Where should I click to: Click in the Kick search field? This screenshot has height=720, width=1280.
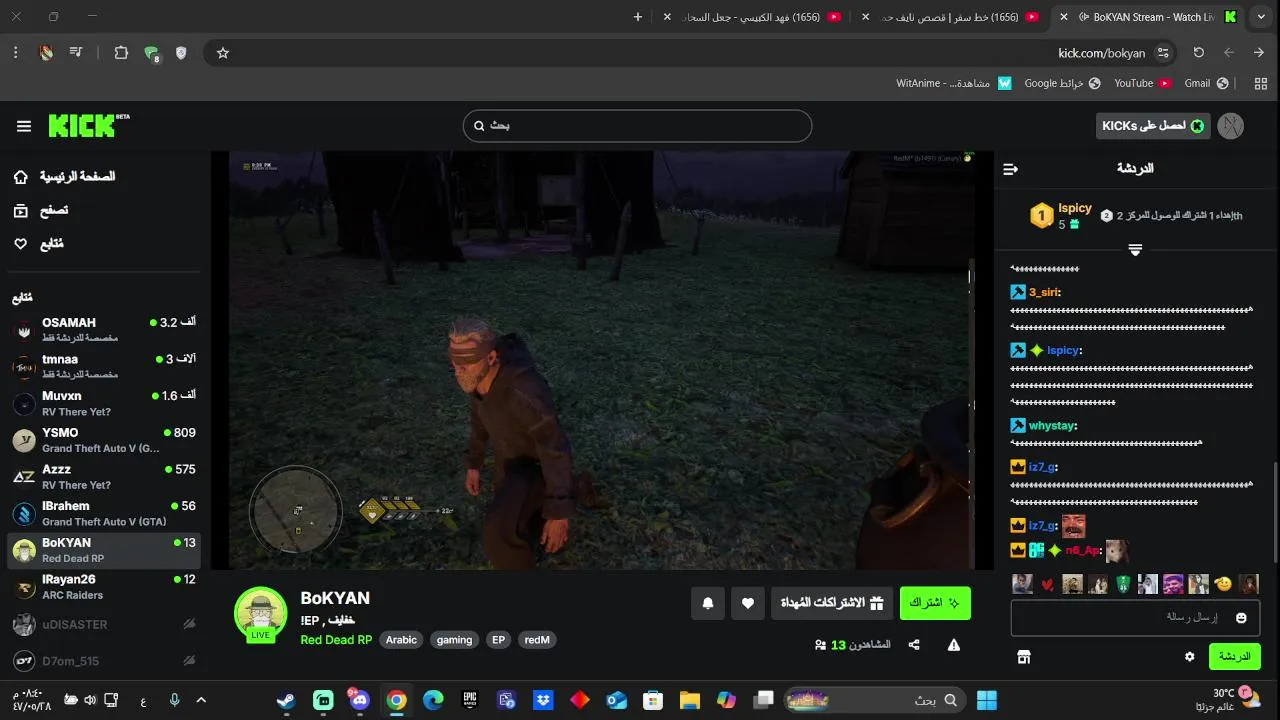tap(637, 126)
